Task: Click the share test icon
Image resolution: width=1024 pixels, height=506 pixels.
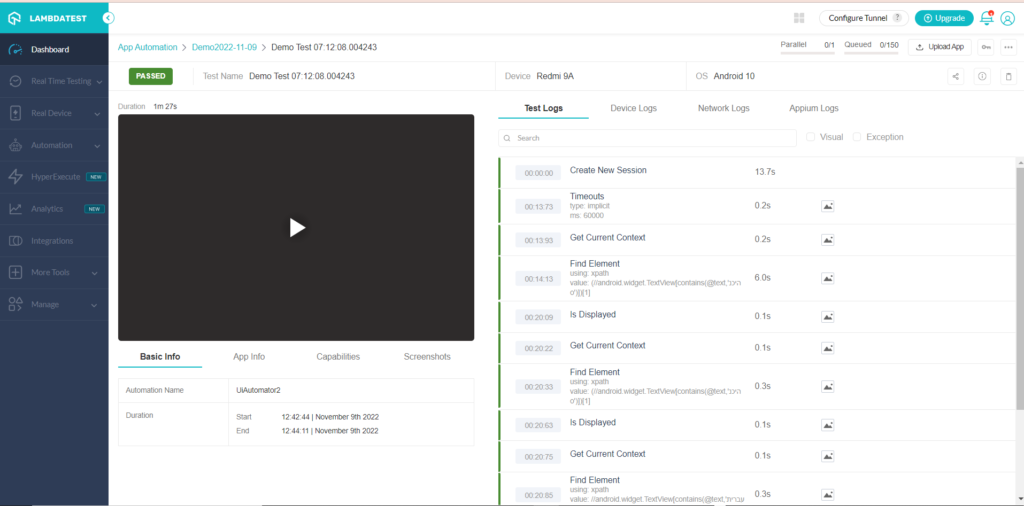Action: (x=955, y=76)
